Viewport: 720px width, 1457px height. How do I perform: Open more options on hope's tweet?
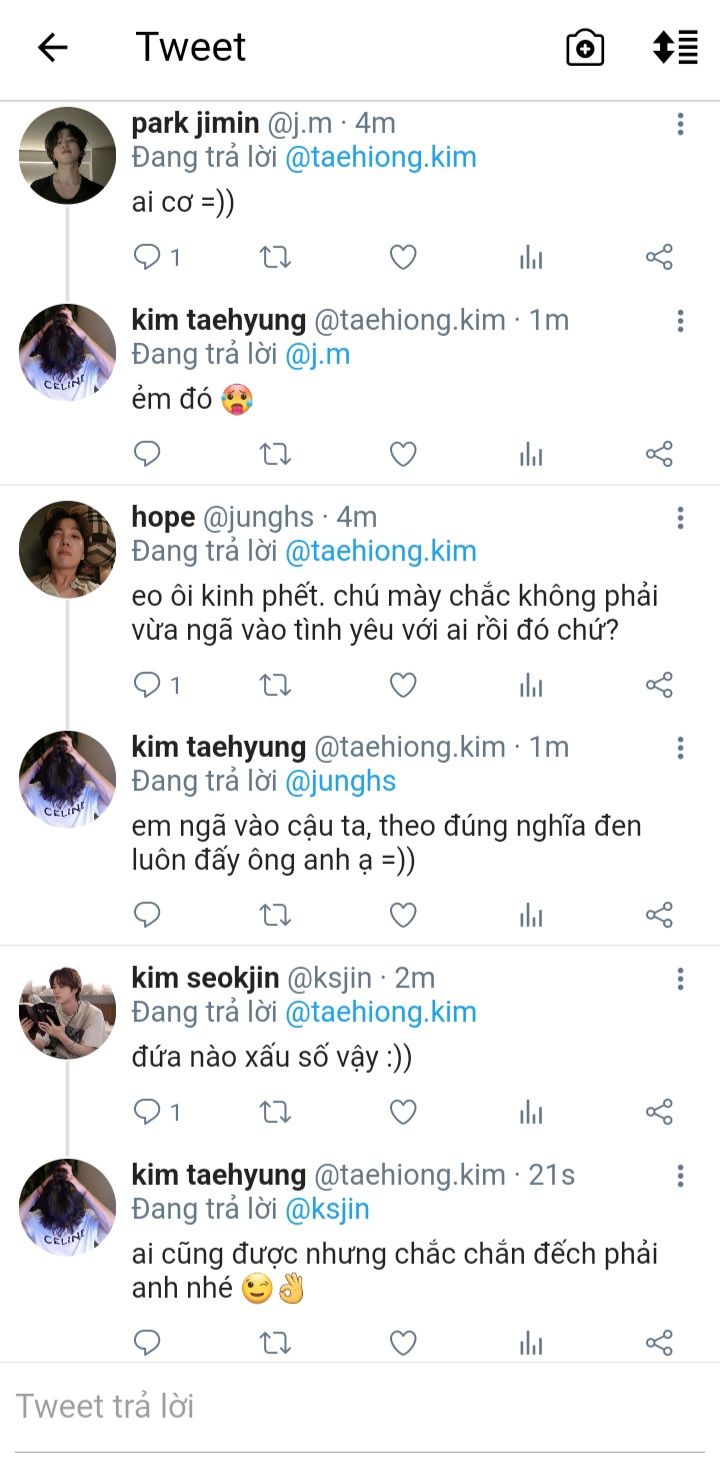tap(680, 518)
